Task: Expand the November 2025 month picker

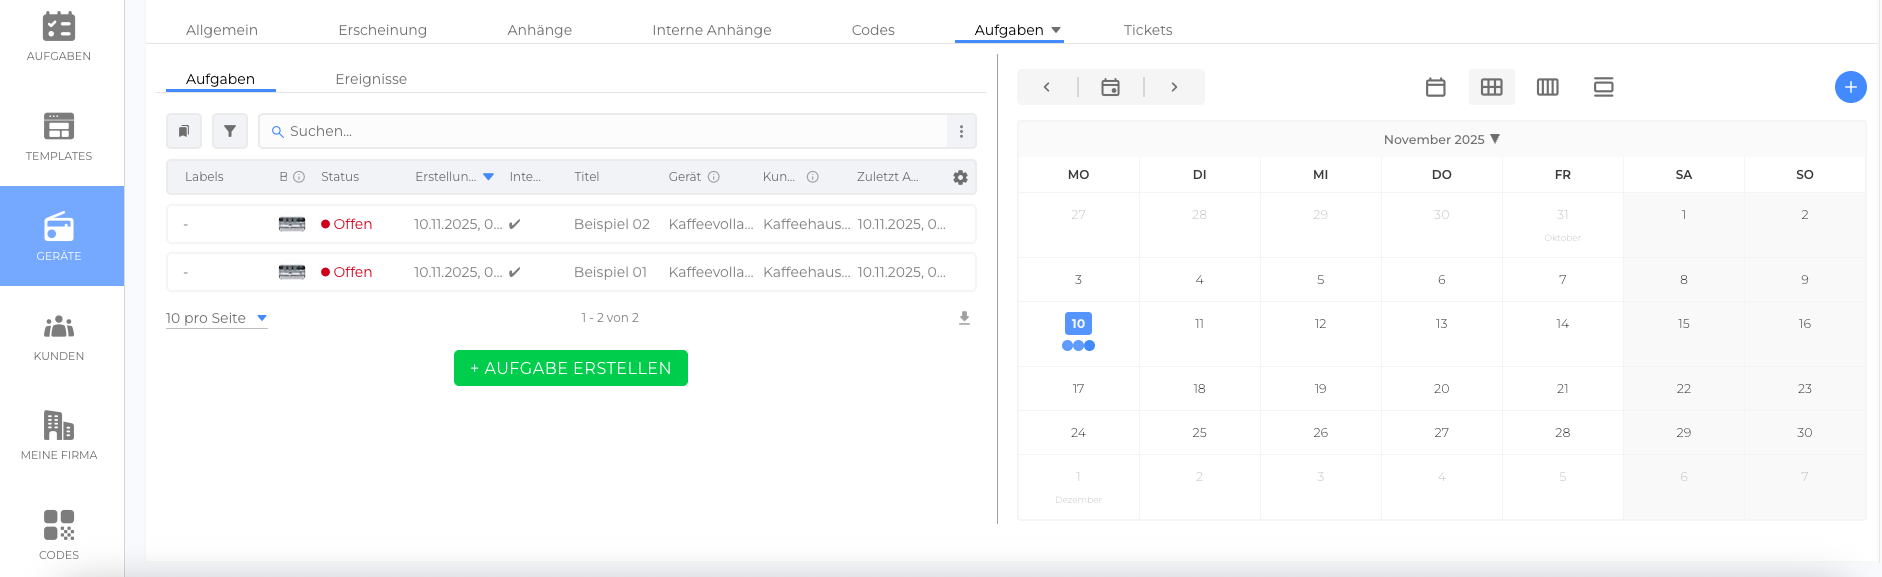Action: tap(1441, 139)
